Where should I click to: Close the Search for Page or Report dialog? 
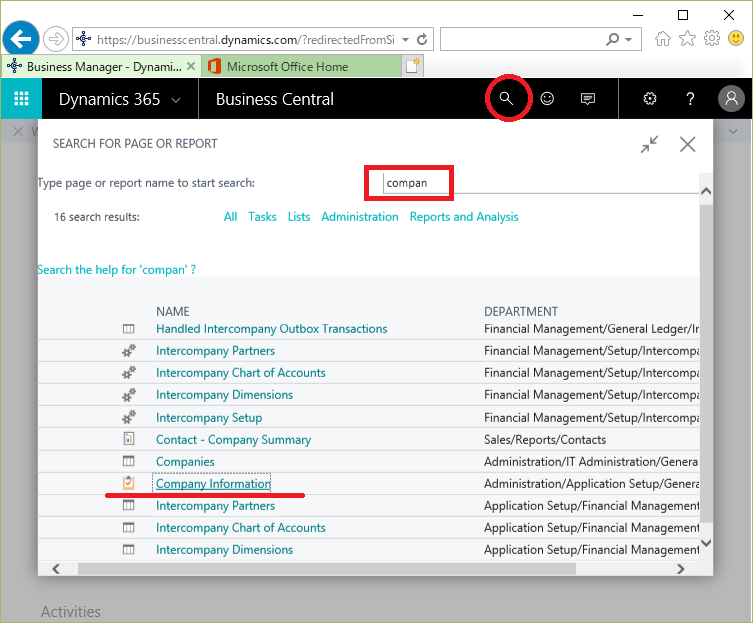point(688,144)
